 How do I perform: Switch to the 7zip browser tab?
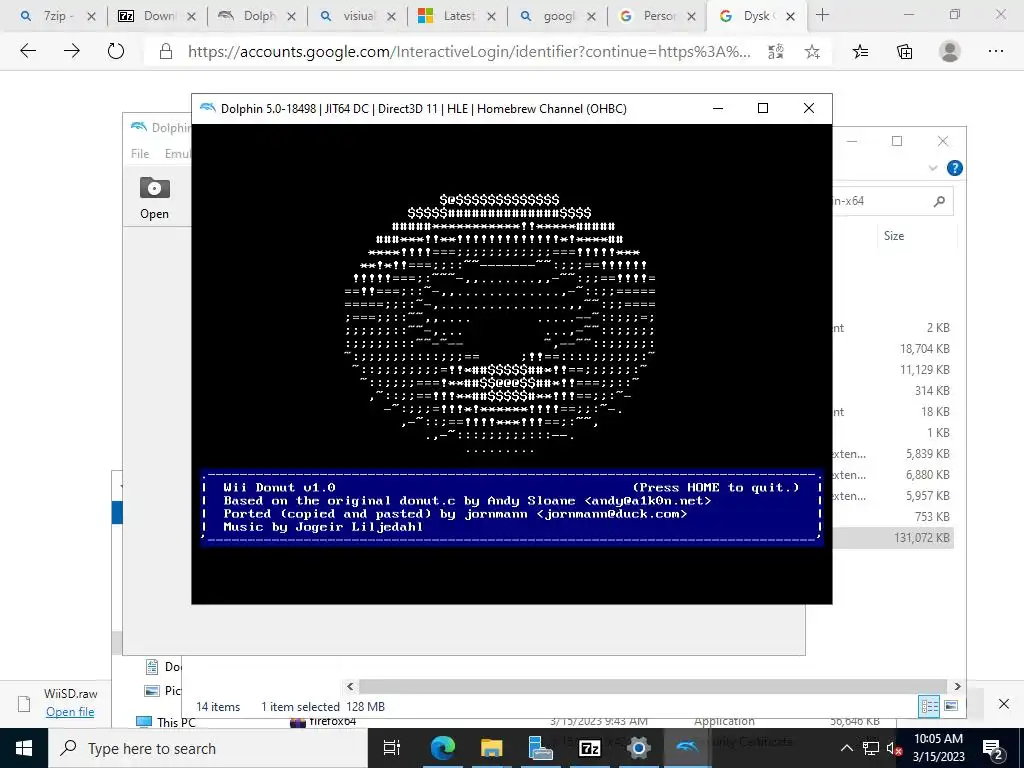coord(55,16)
